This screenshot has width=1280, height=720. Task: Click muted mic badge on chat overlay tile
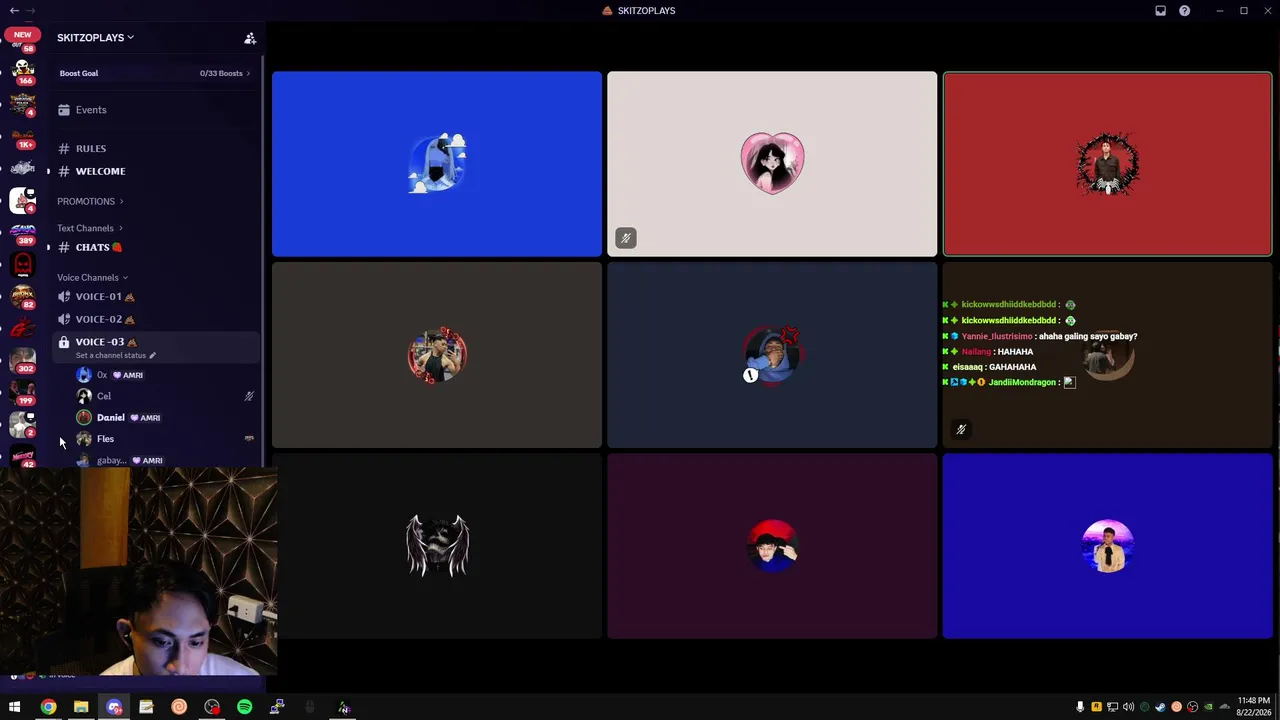tap(961, 429)
